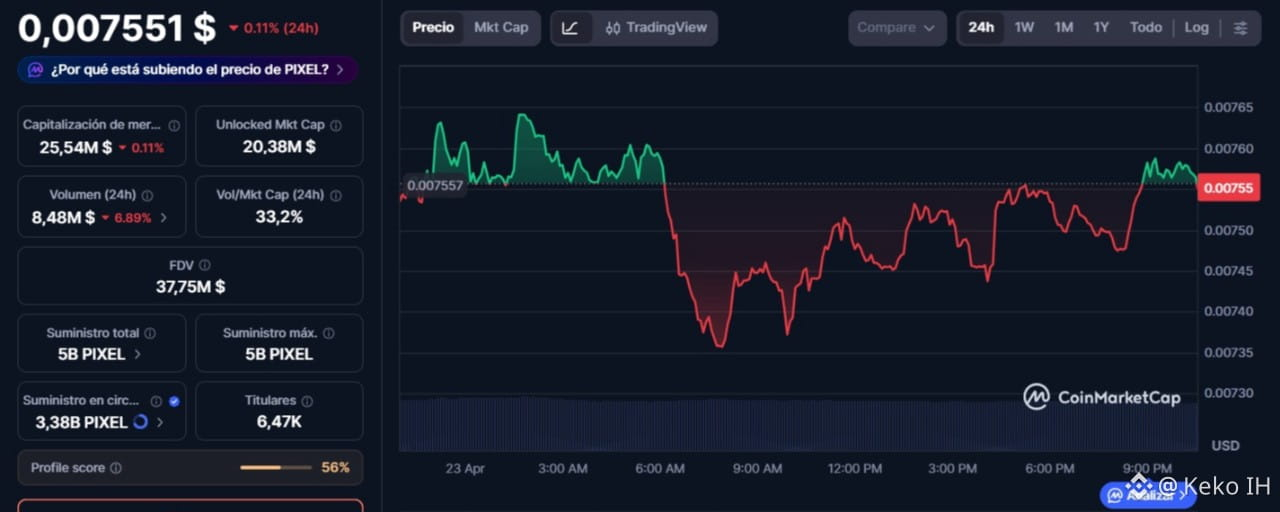This screenshot has height=512, width=1280.
Task: Select the Mkt Cap tab
Action: click(x=501, y=28)
